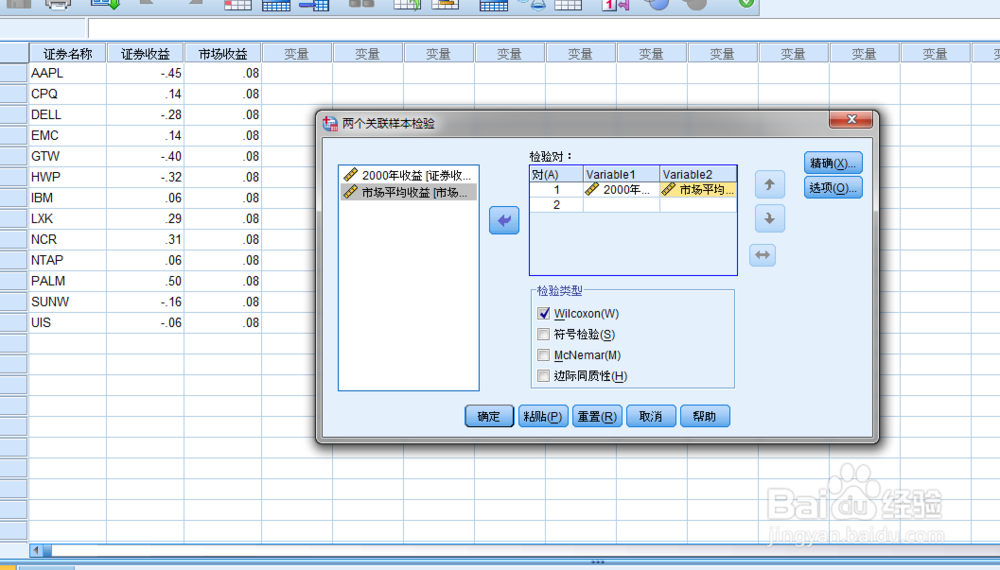Move pair down with the down arrow
The image size is (1000, 570).
769,219
